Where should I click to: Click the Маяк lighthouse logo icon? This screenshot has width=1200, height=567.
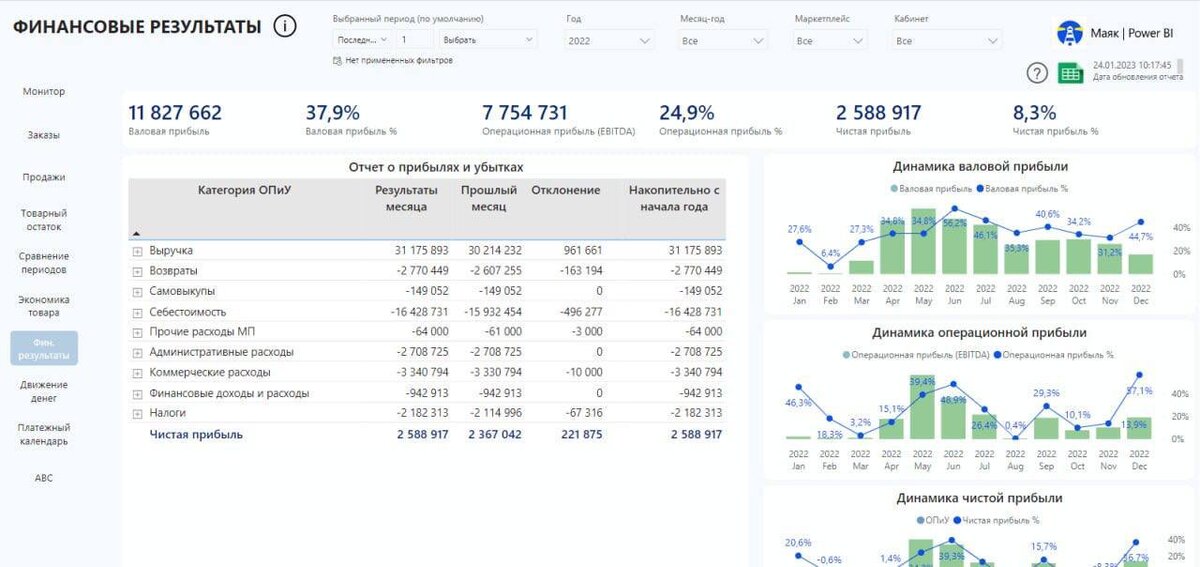pyautogui.click(x=1070, y=33)
